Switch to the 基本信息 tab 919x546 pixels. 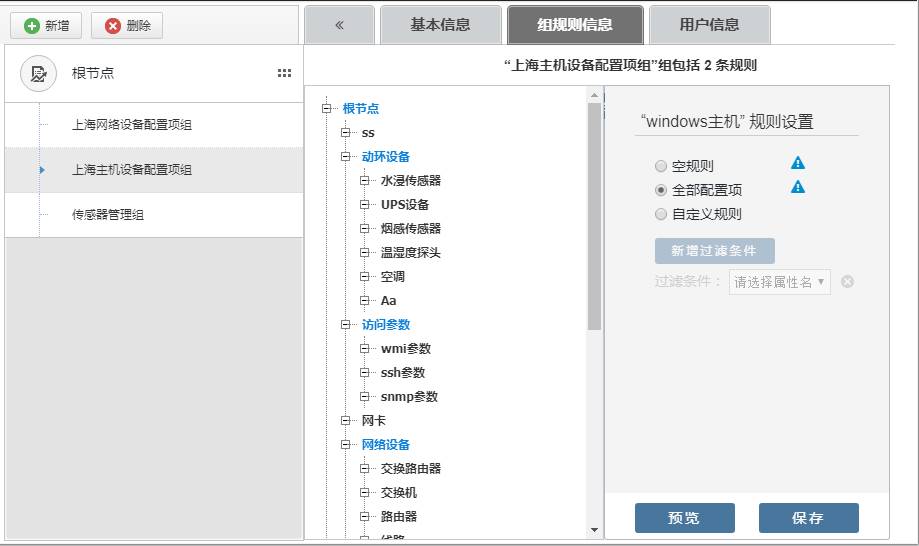click(440, 25)
